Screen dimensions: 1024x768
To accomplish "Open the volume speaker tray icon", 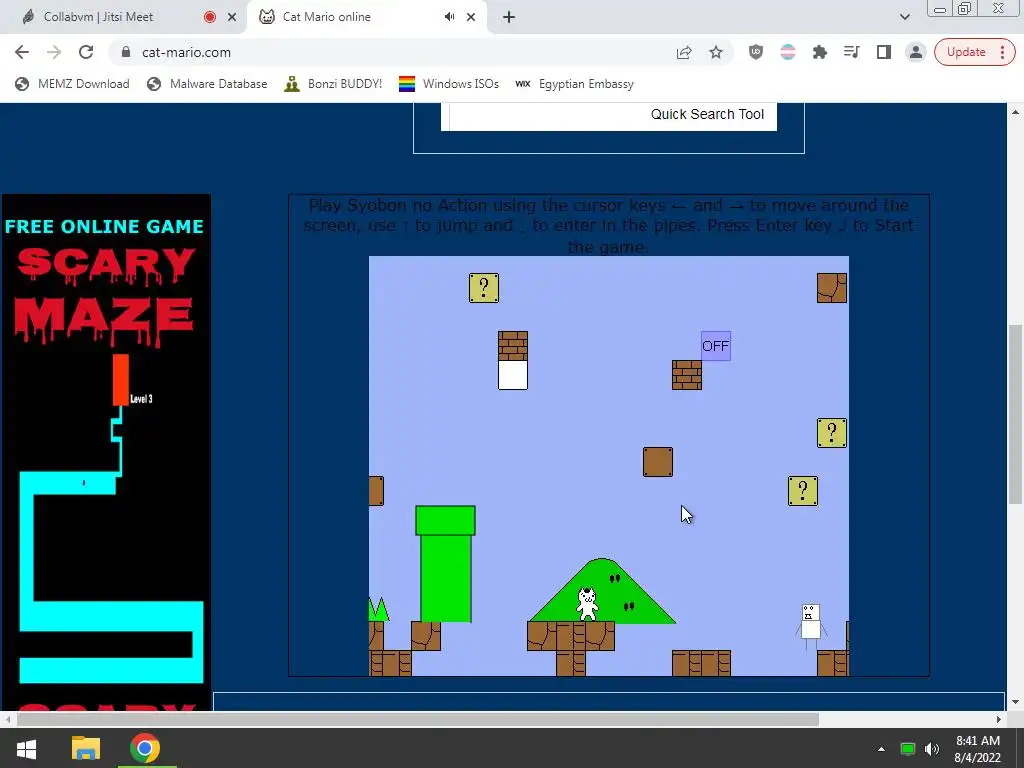I will tap(932, 749).
